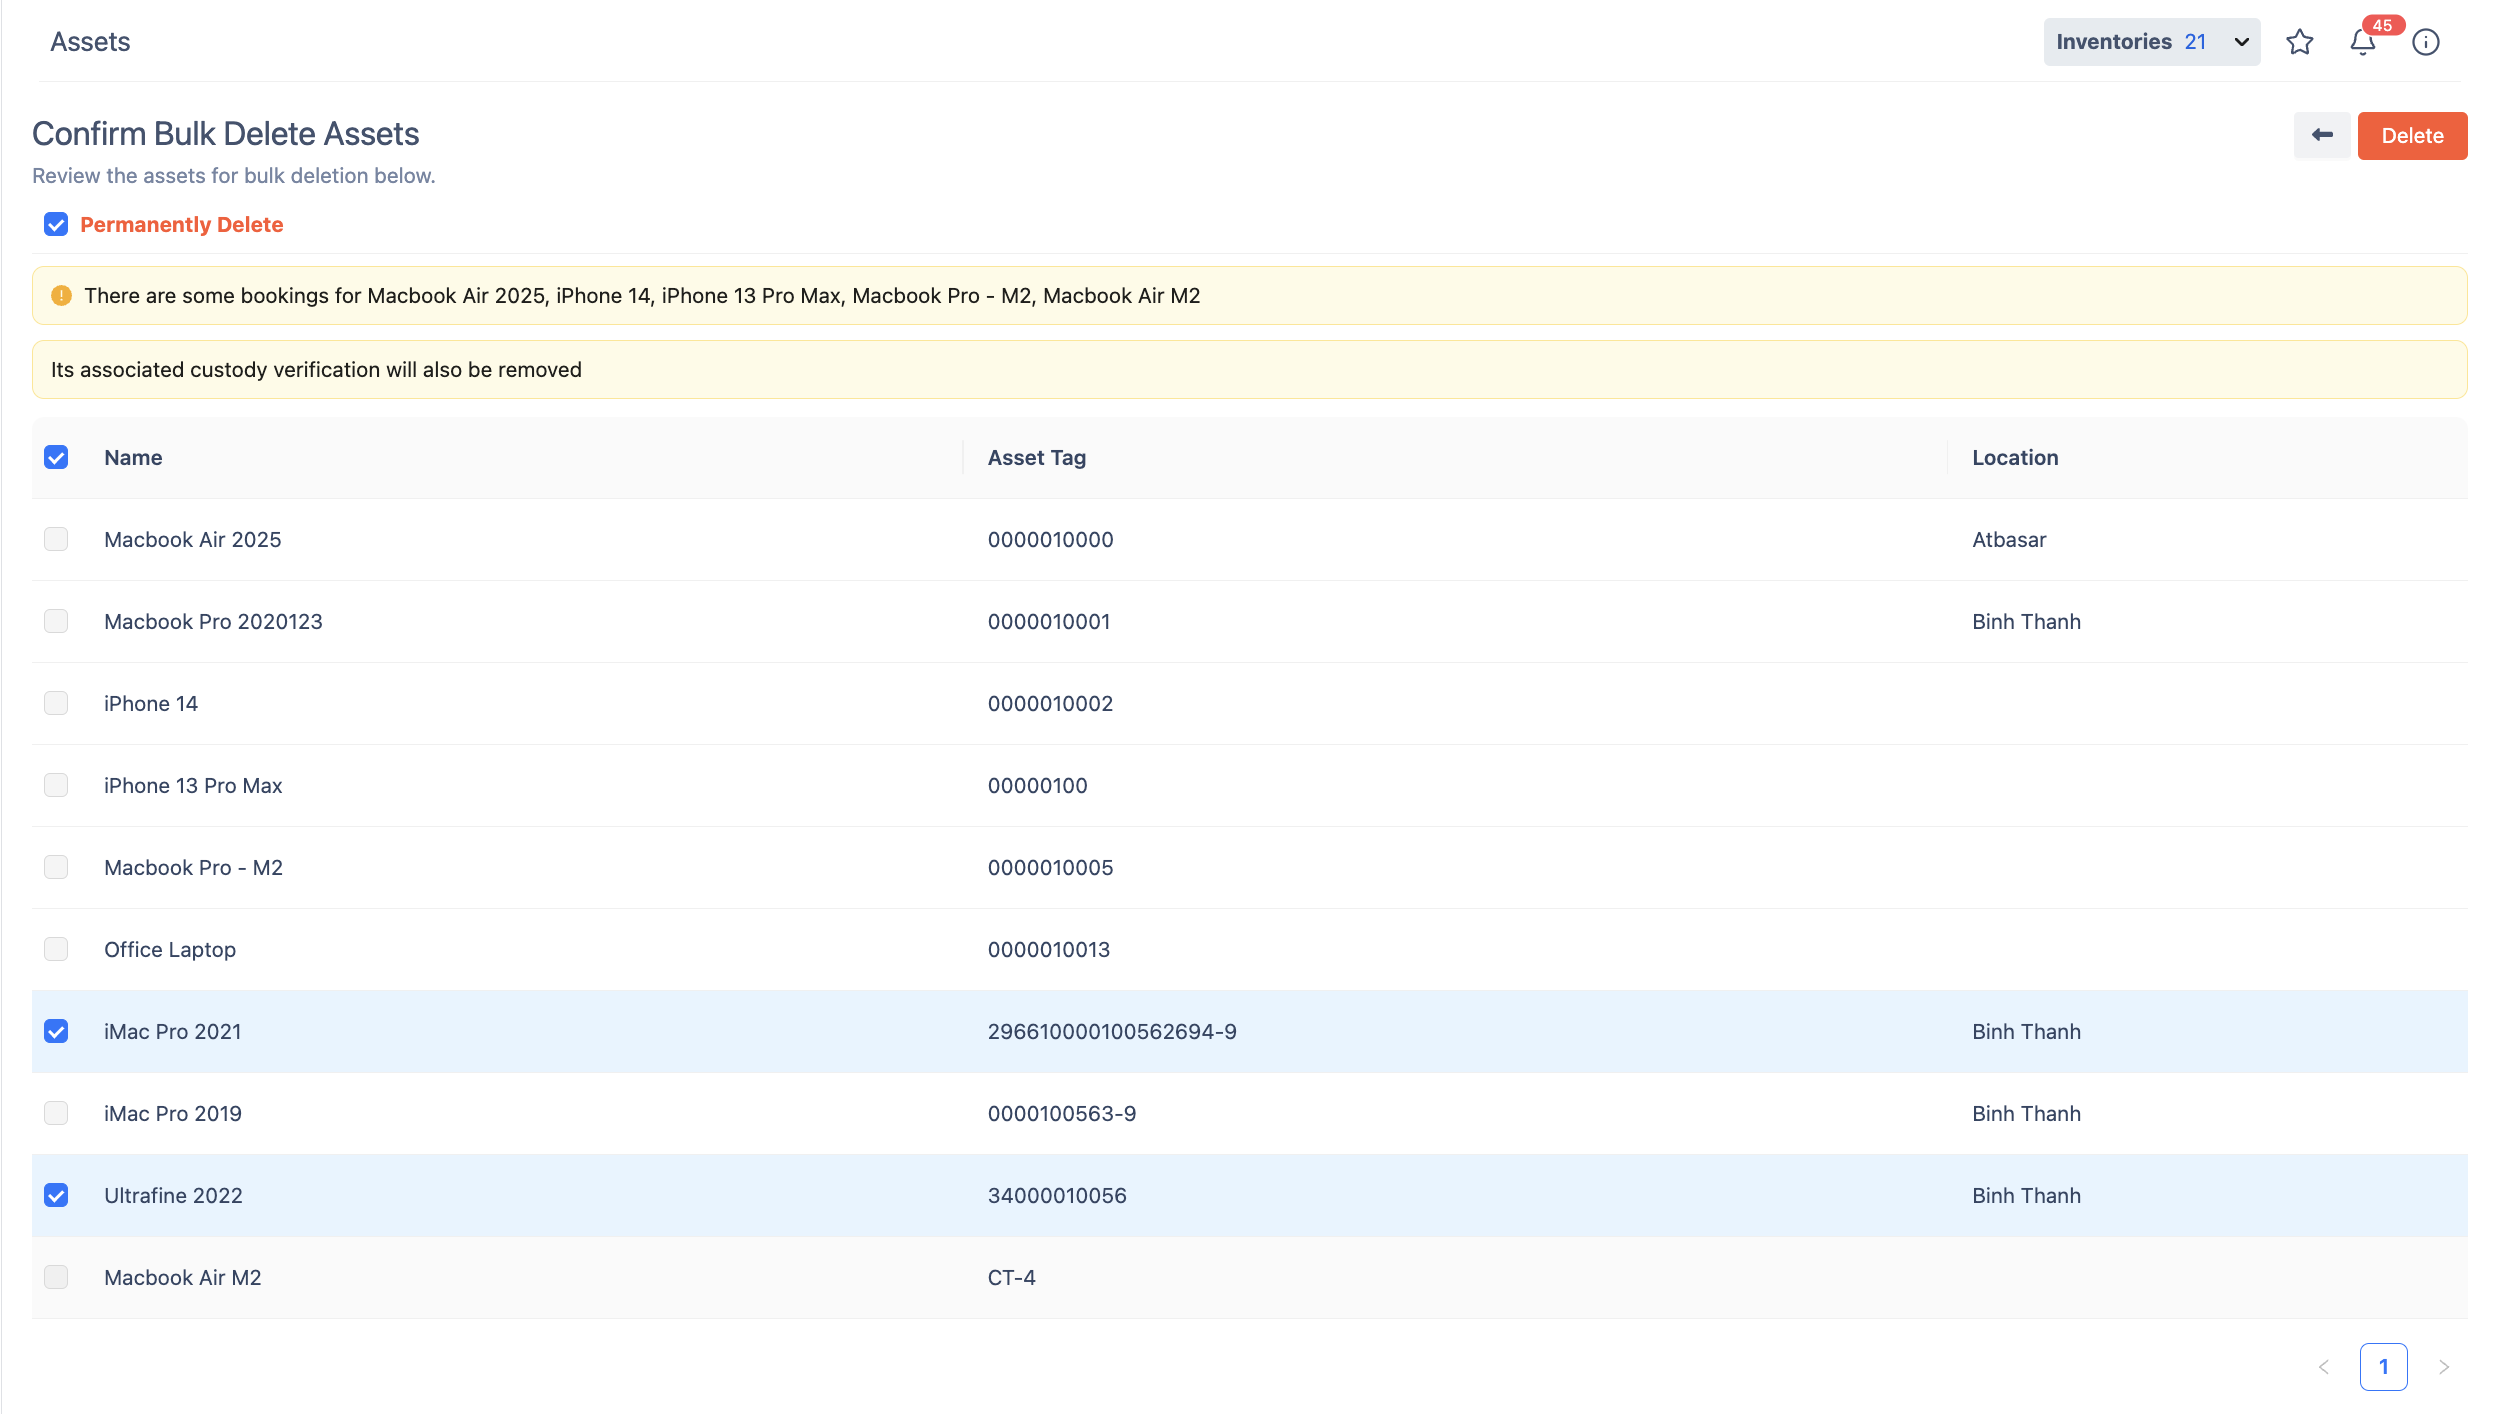Click the star favorites icon

(2299, 42)
